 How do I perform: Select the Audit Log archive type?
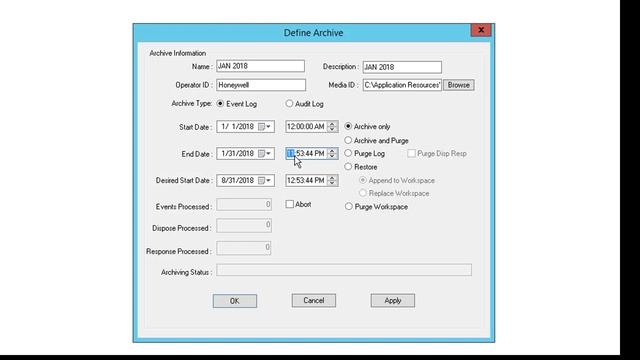pyautogui.click(x=289, y=104)
